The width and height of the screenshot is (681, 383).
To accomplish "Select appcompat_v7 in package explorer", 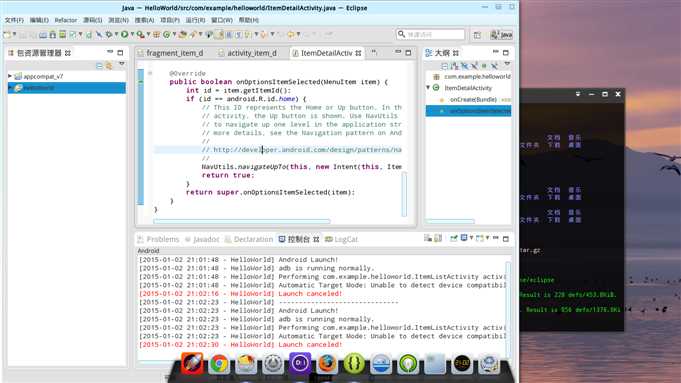I will point(43,76).
